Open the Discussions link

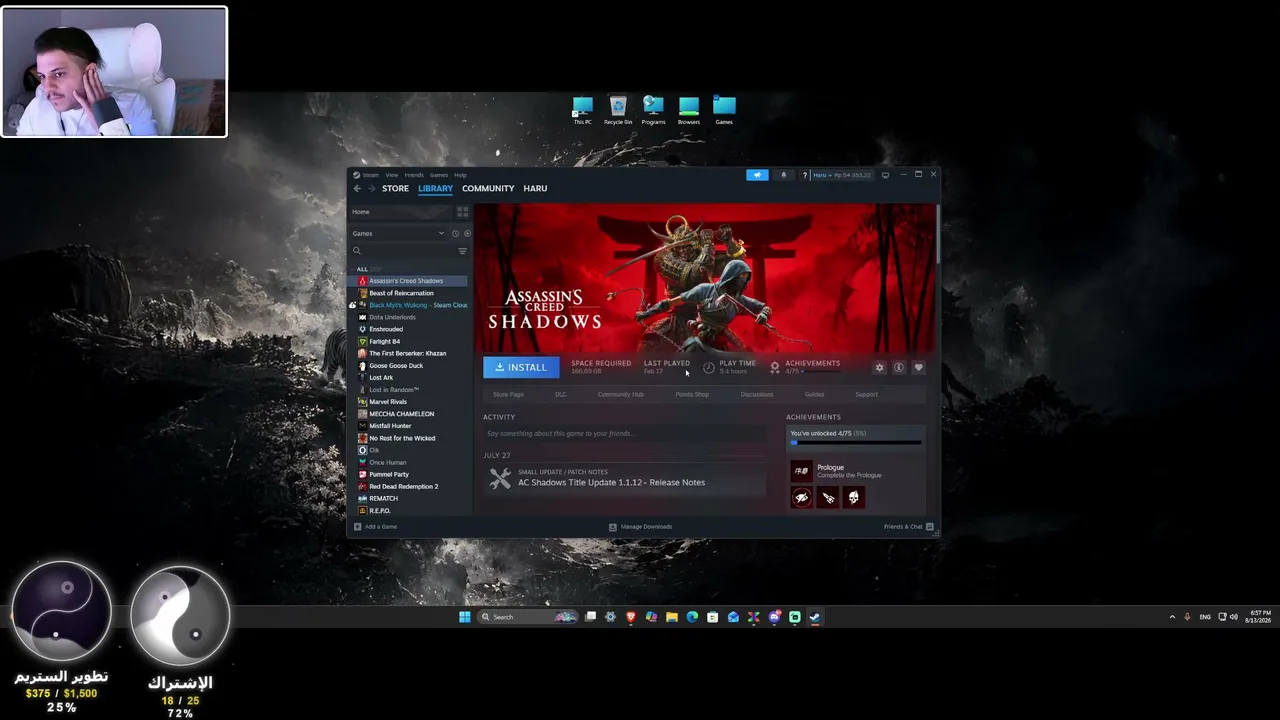pyautogui.click(x=757, y=394)
